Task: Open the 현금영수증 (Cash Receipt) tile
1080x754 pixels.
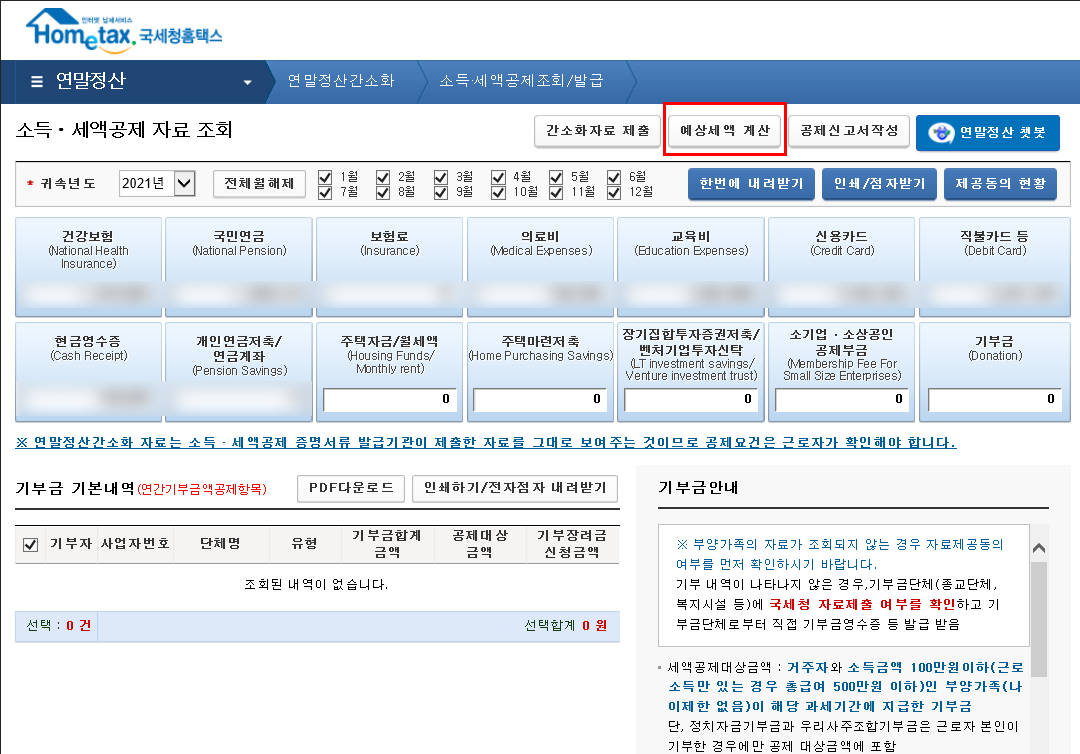Action: pos(88,372)
